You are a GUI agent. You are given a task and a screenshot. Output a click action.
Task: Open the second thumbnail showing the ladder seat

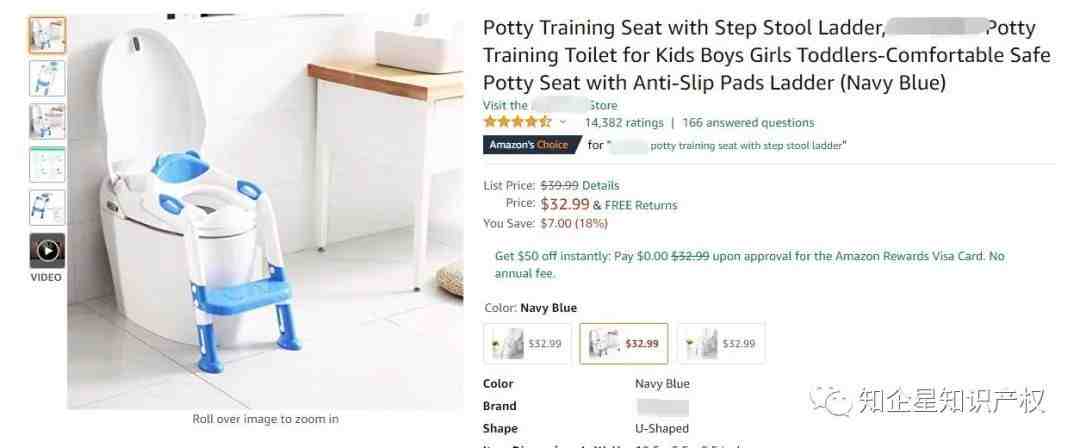[x=47, y=79]
